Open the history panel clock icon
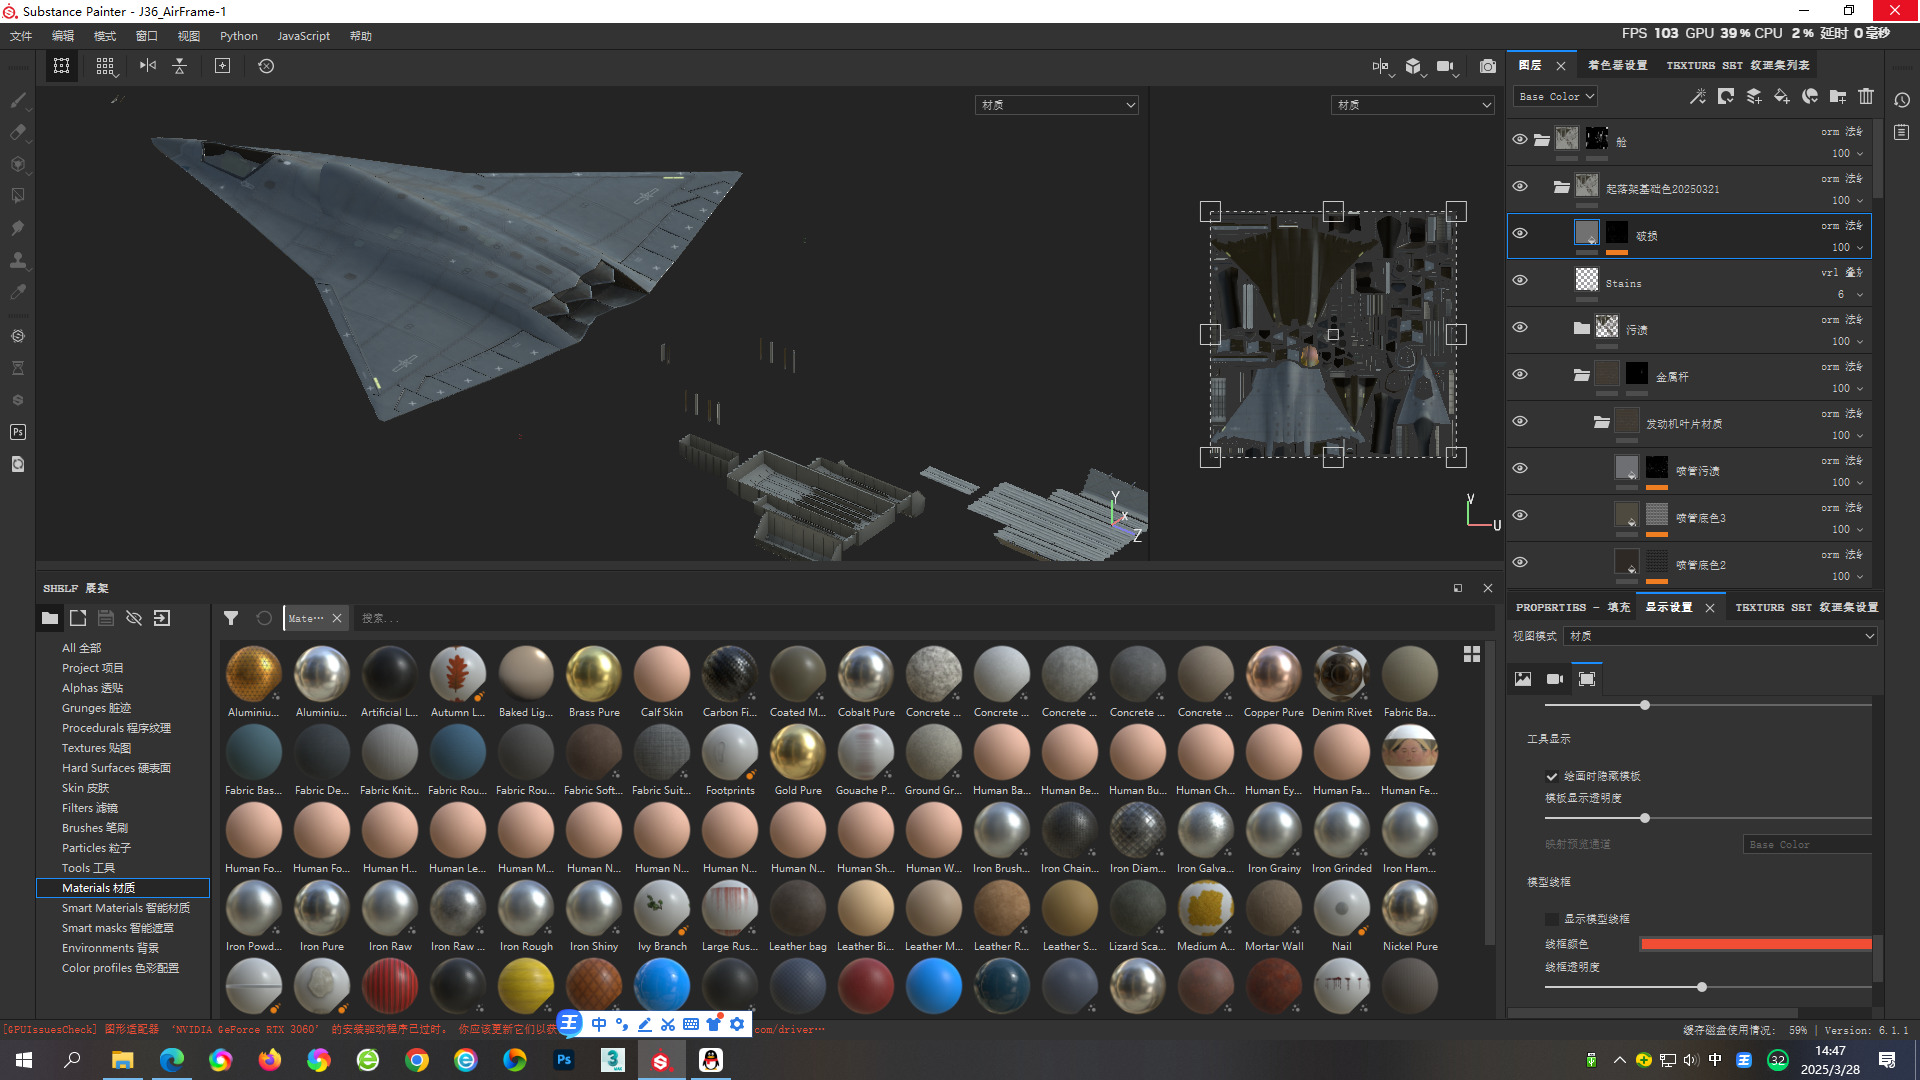This screenshot has width=1920, height=1080. click(1902, 100)
